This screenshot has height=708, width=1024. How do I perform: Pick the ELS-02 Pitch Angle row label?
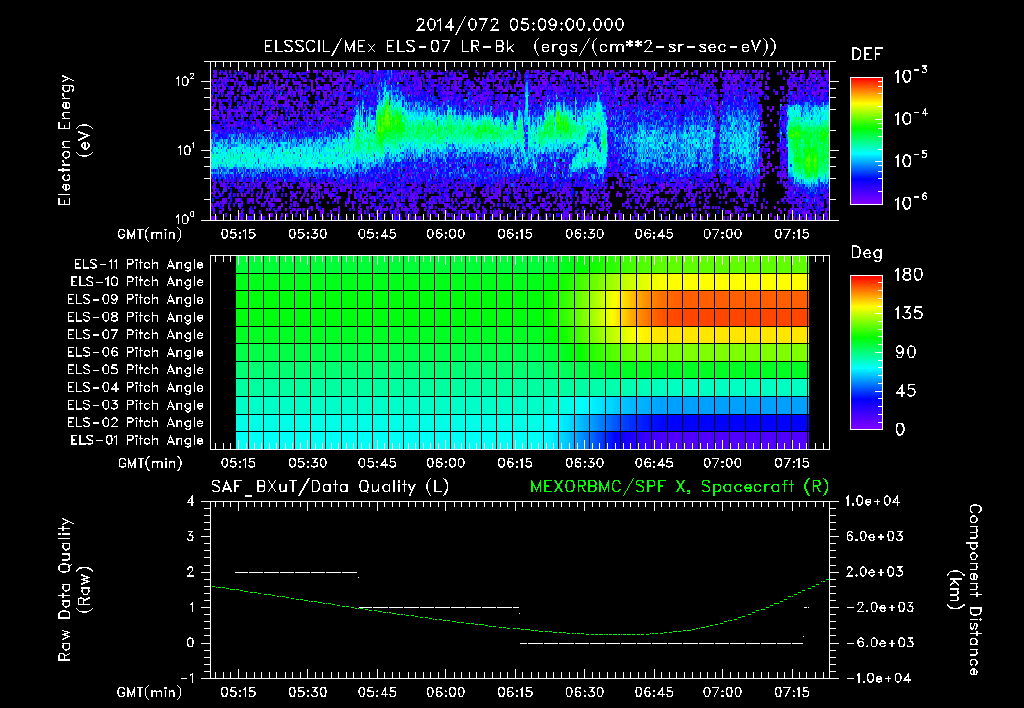pos(136,423)
